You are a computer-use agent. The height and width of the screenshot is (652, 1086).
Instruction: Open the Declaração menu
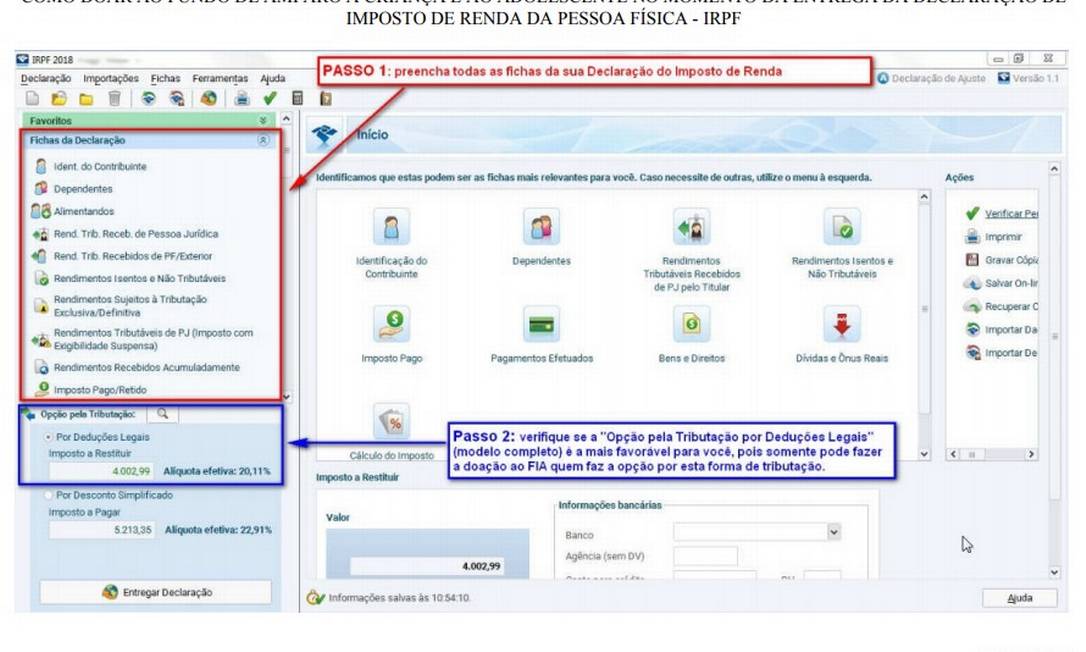point(46,78)
